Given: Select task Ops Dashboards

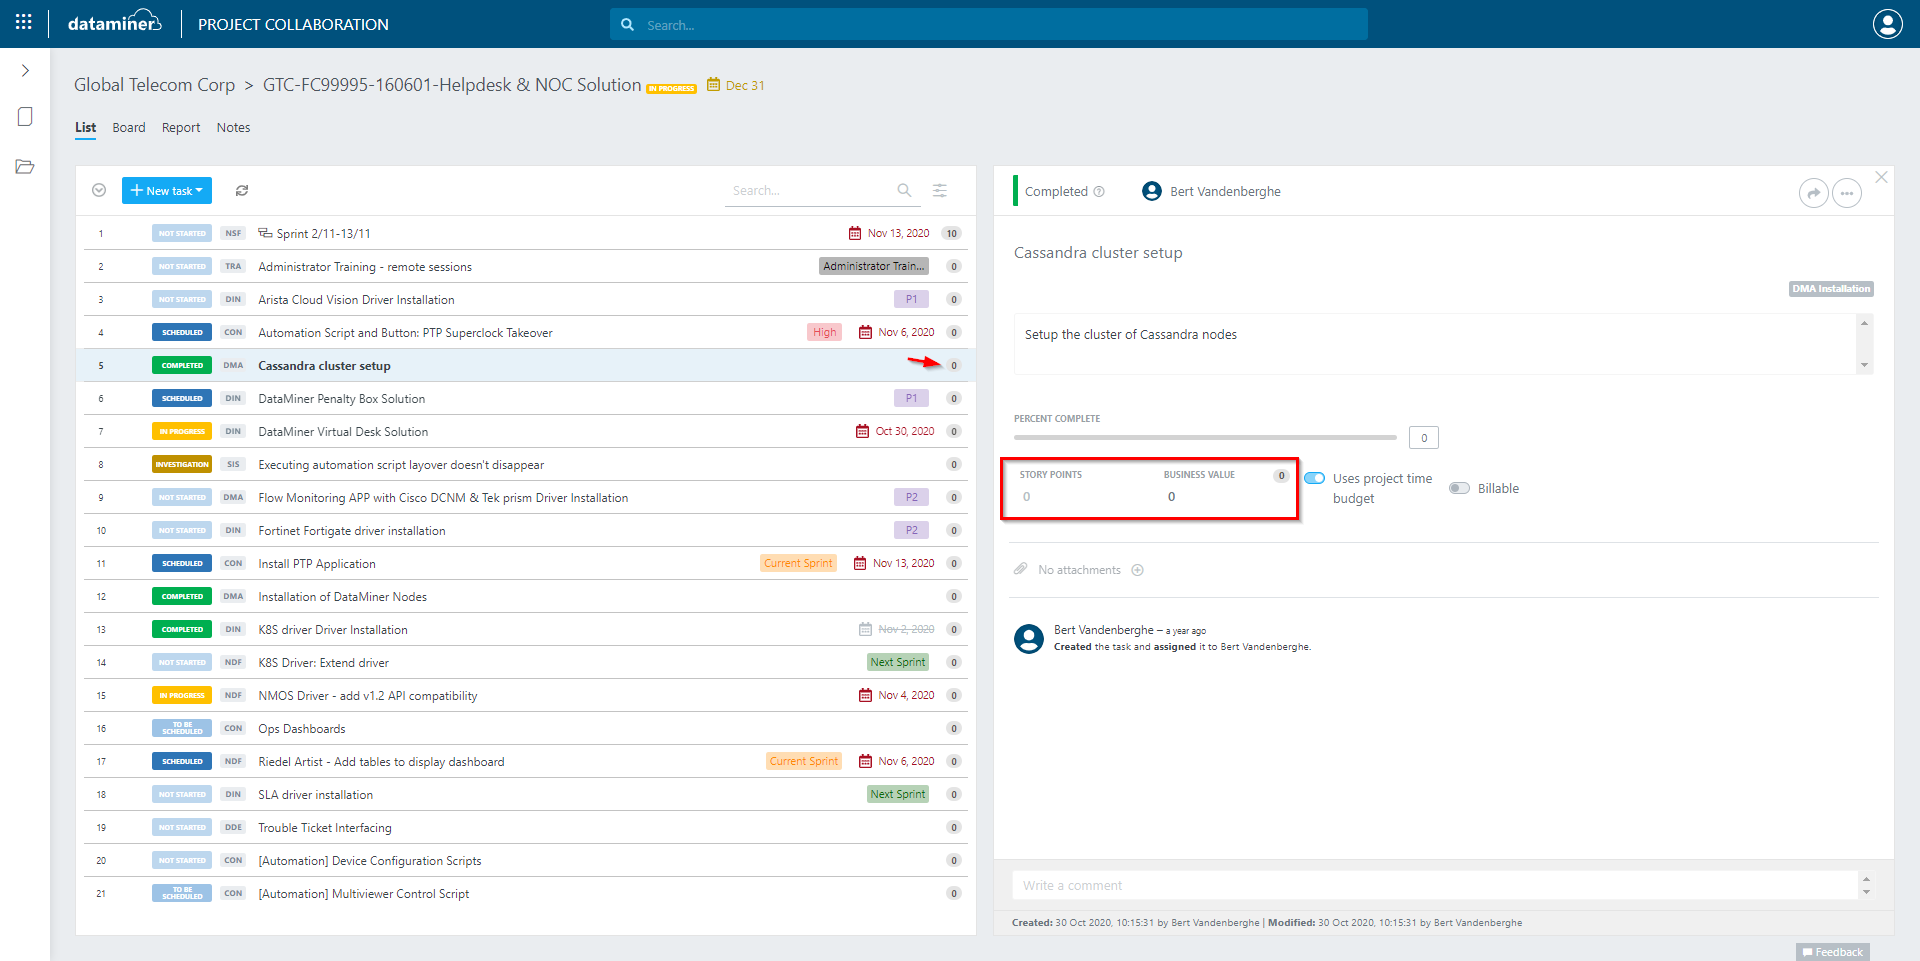Looking at the screenshot, I should [302, 729].
